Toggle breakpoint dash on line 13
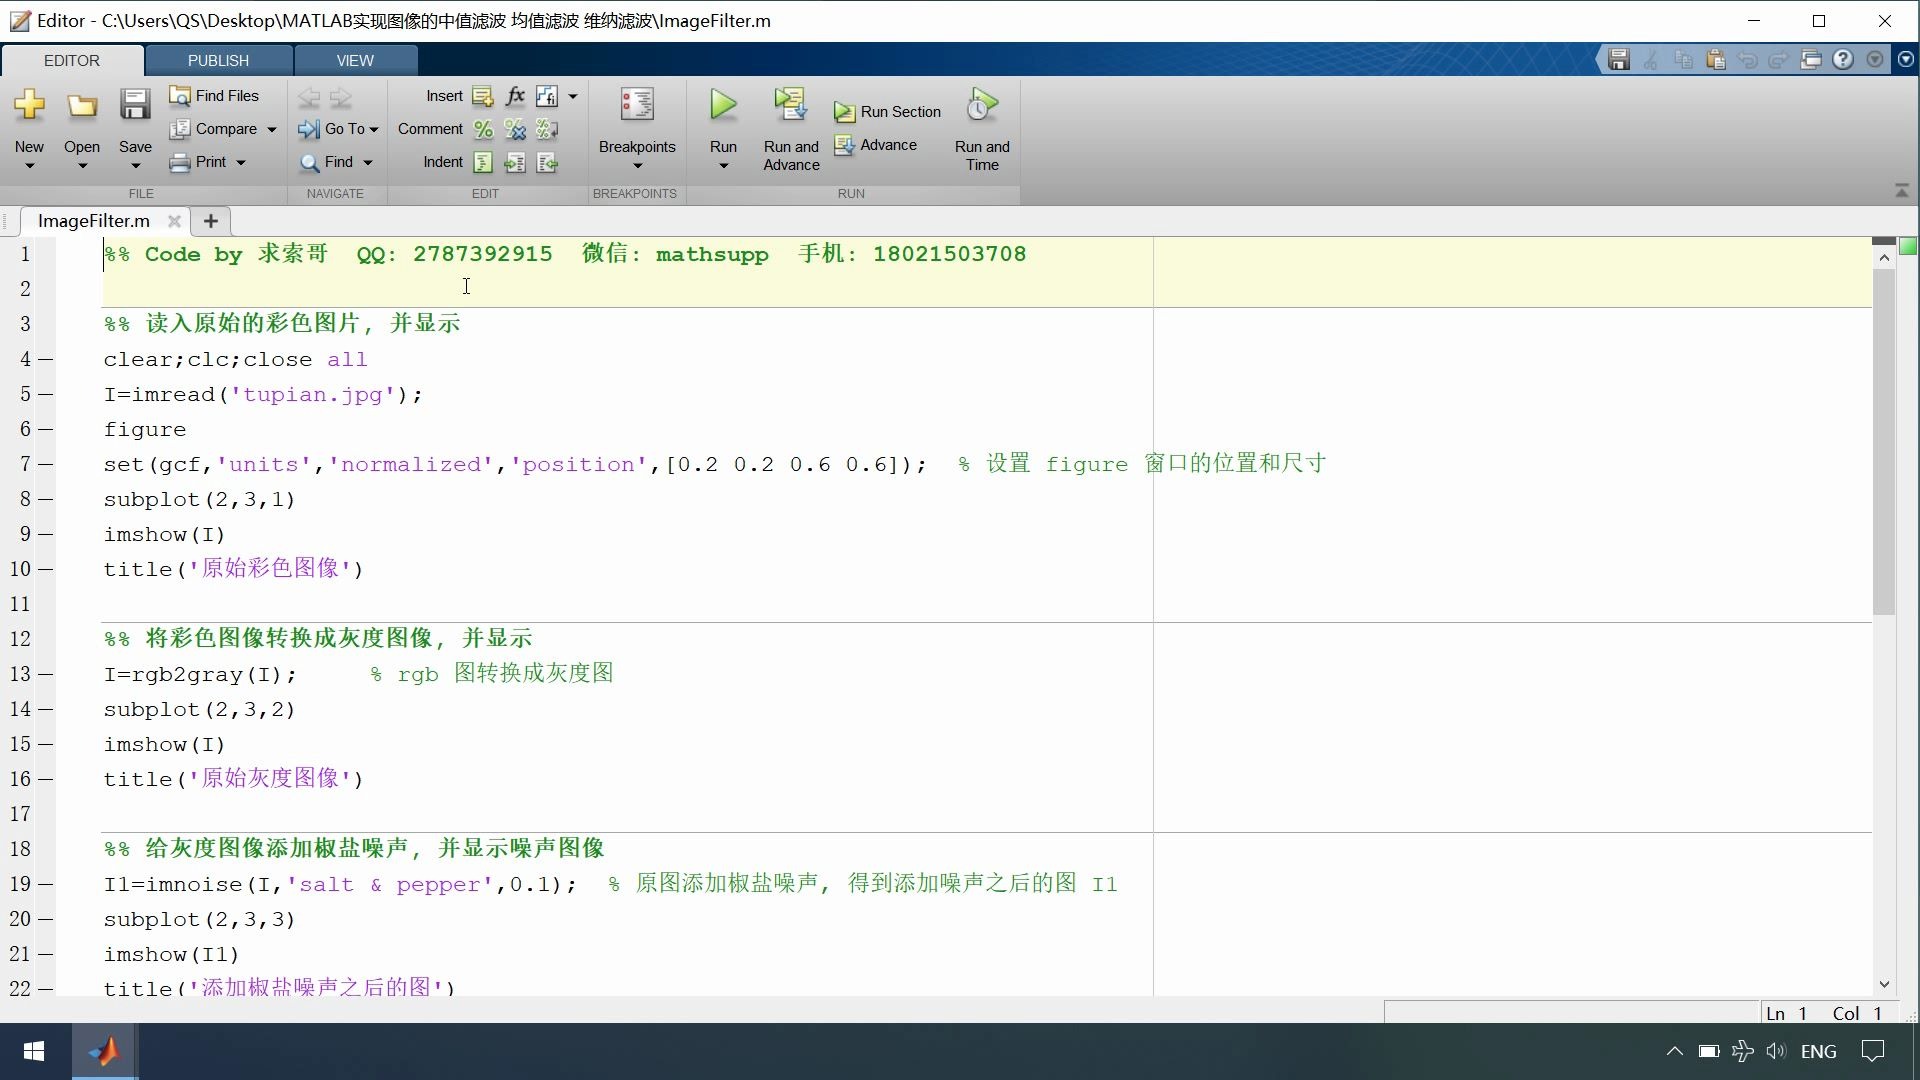Viewport: 1920px width, 1080px height. pos(45,674)
